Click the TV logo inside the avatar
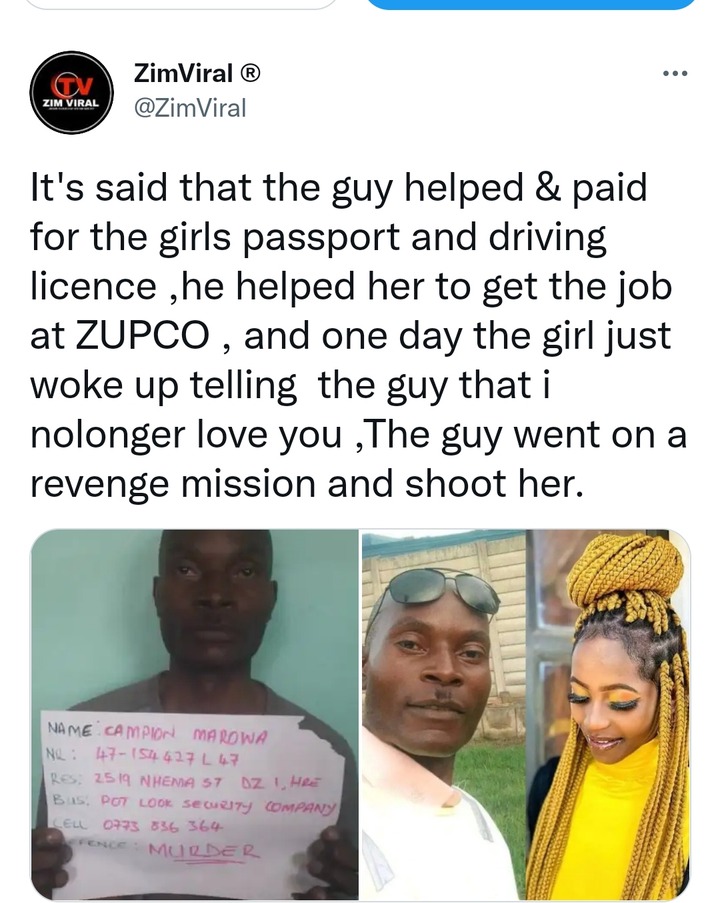This screenshot has width=720, height=903. pos(72,86)
